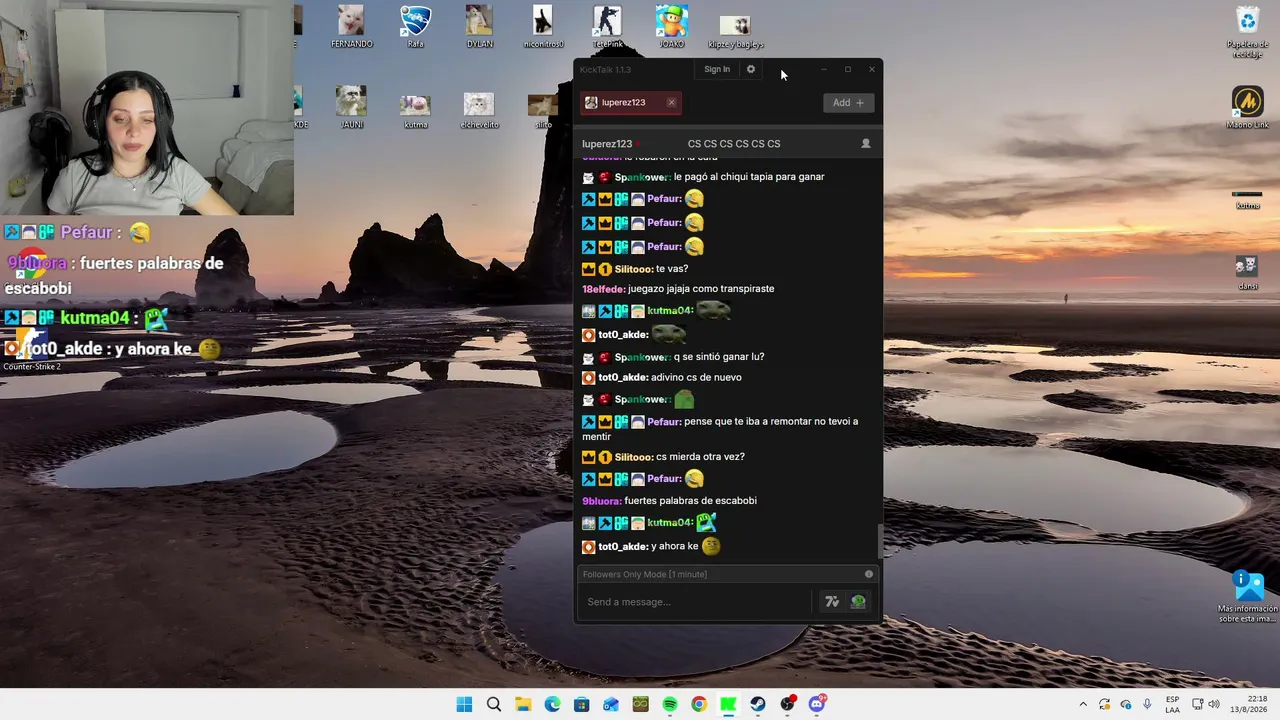The width and height of the screenshot is (1280, 720).
Task: Click the Add channel button
Action: pos(848,102)
